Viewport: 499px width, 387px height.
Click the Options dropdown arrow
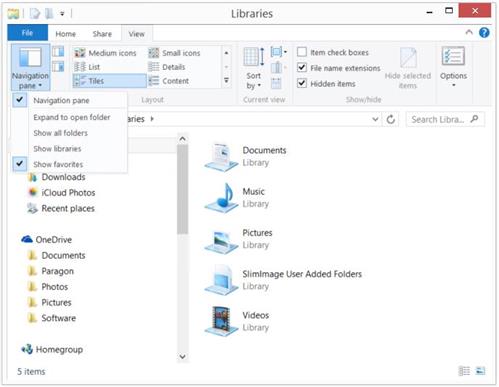453,85
